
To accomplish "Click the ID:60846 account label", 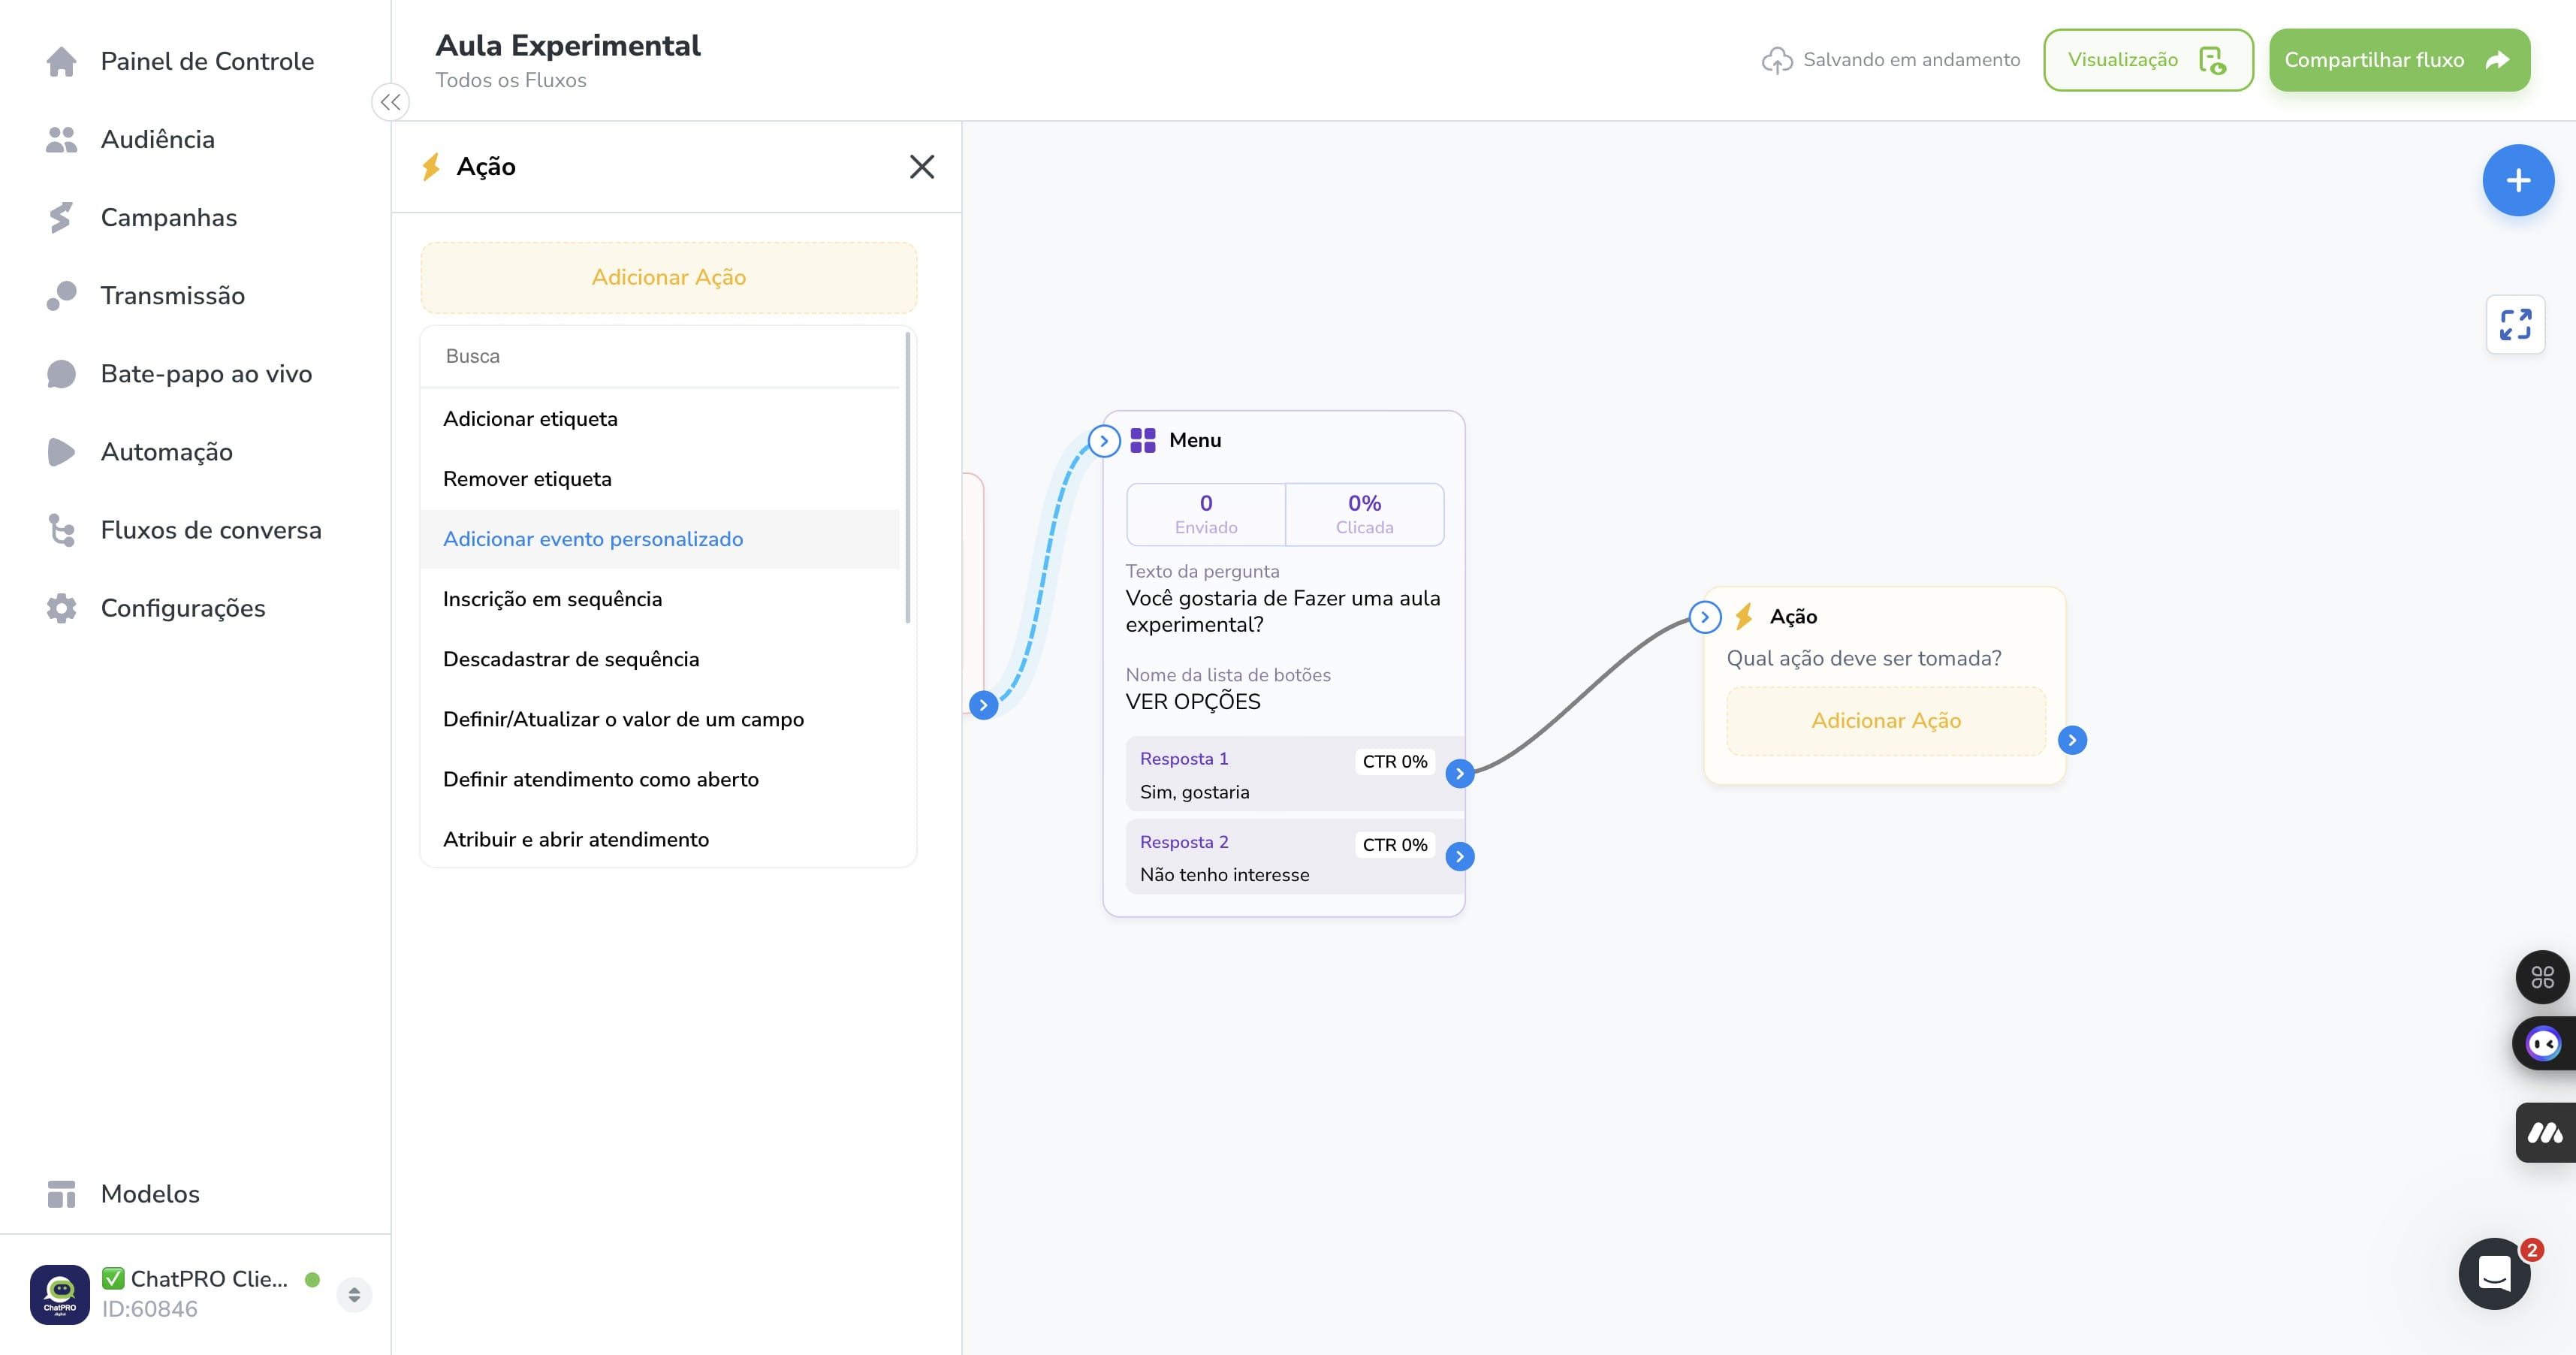I will (150, 1309).
